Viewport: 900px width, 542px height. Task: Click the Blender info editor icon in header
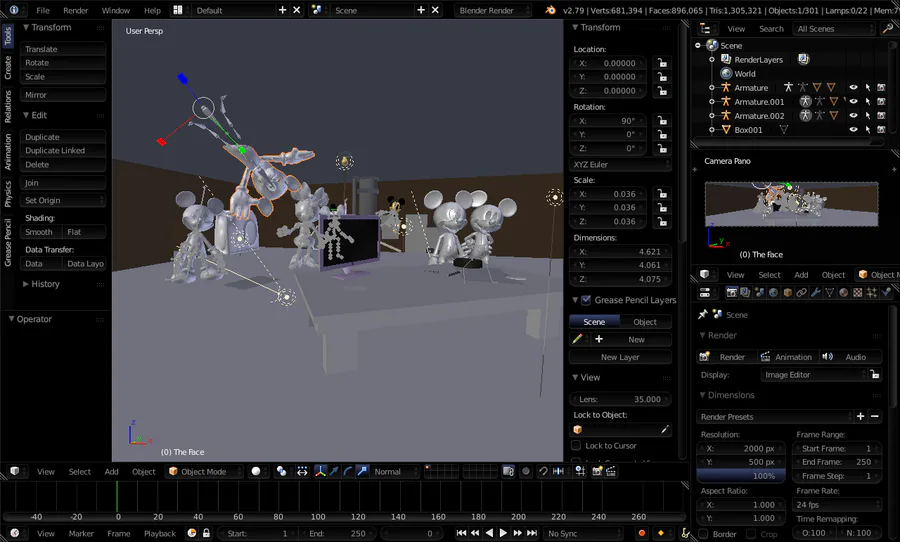click(14, 10)
